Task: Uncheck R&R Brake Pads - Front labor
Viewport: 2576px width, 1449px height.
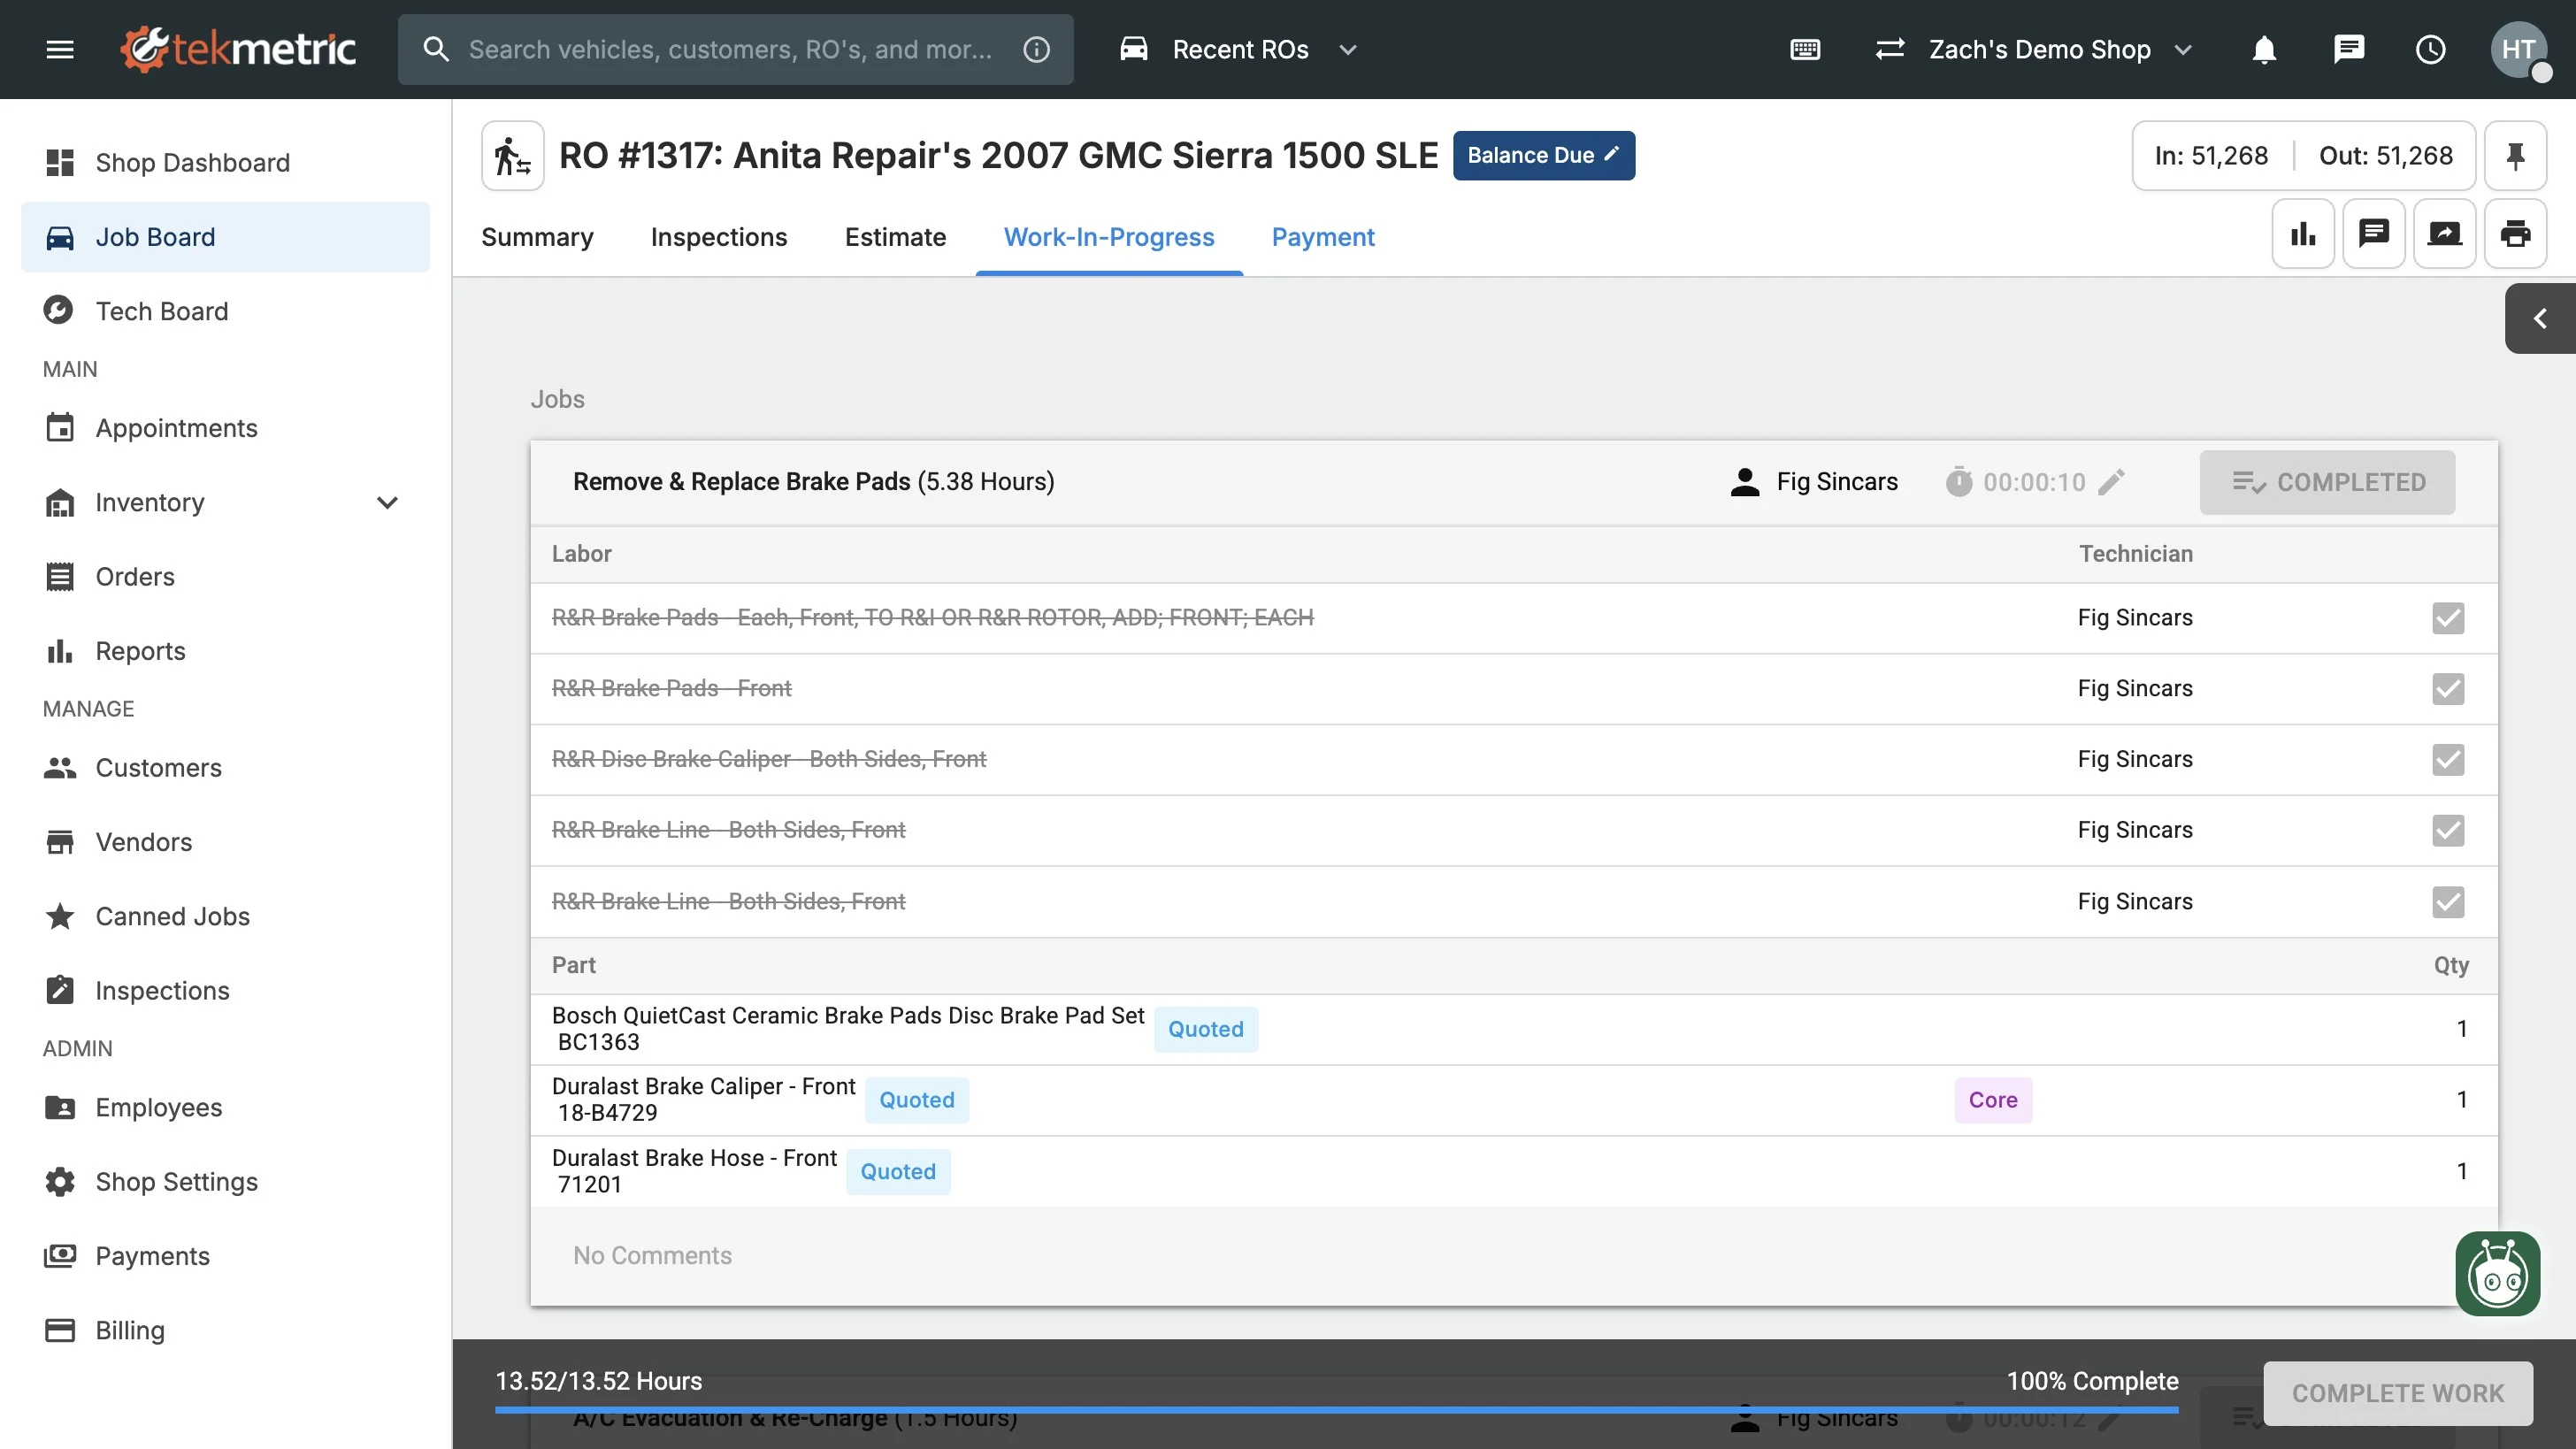Action: coord(2448,689)
